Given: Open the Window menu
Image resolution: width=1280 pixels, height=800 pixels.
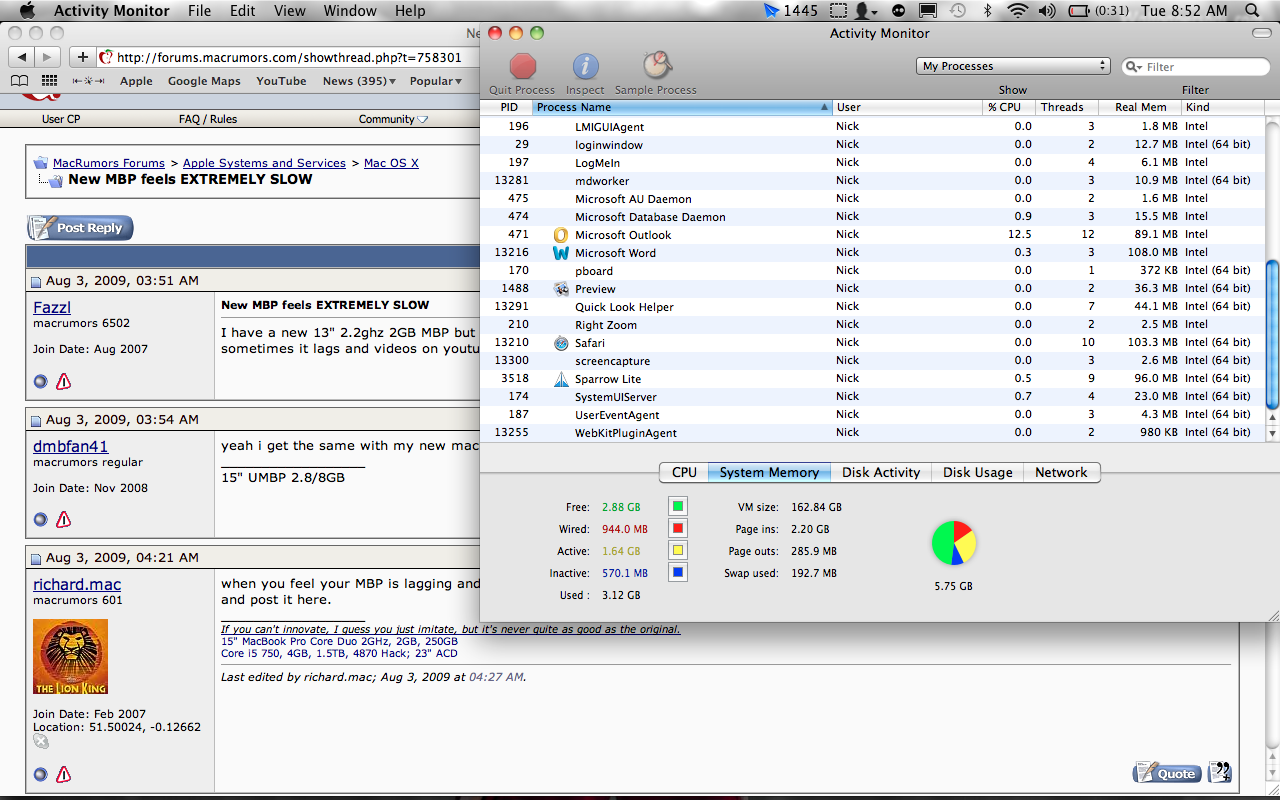Looking at the screenshot, I should pos(350,11).
